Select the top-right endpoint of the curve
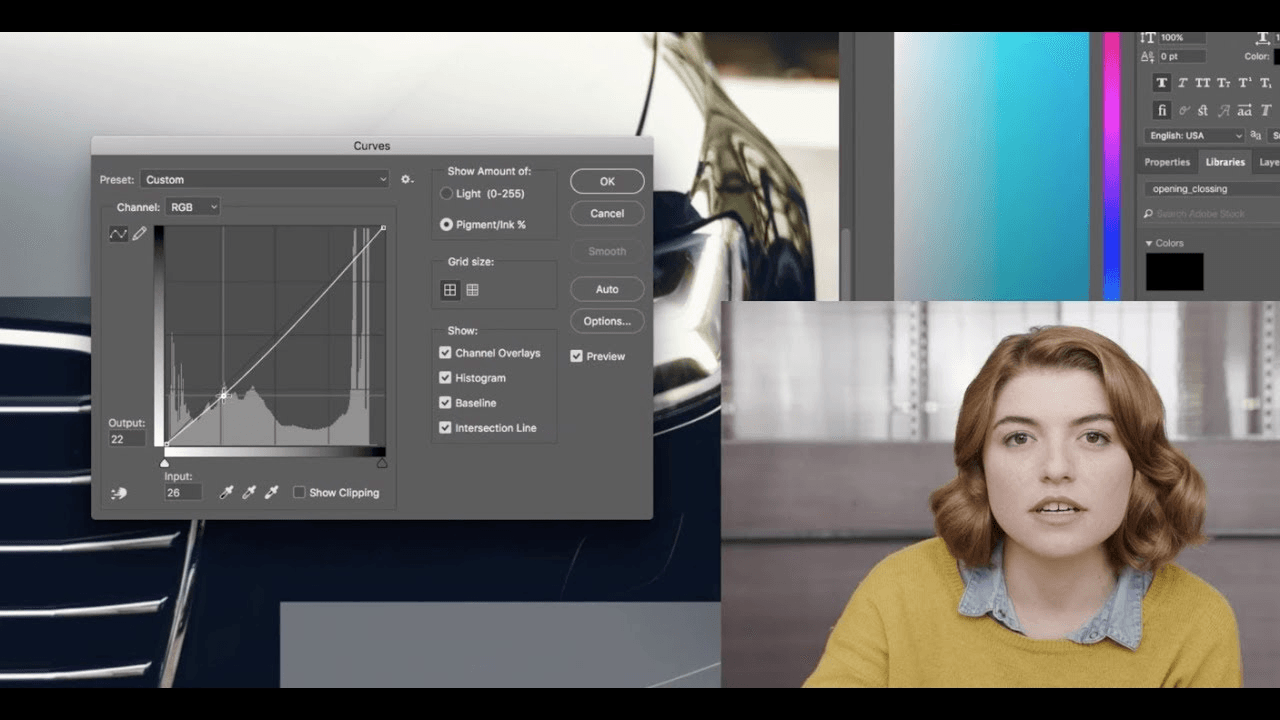 tap(383, 228)
